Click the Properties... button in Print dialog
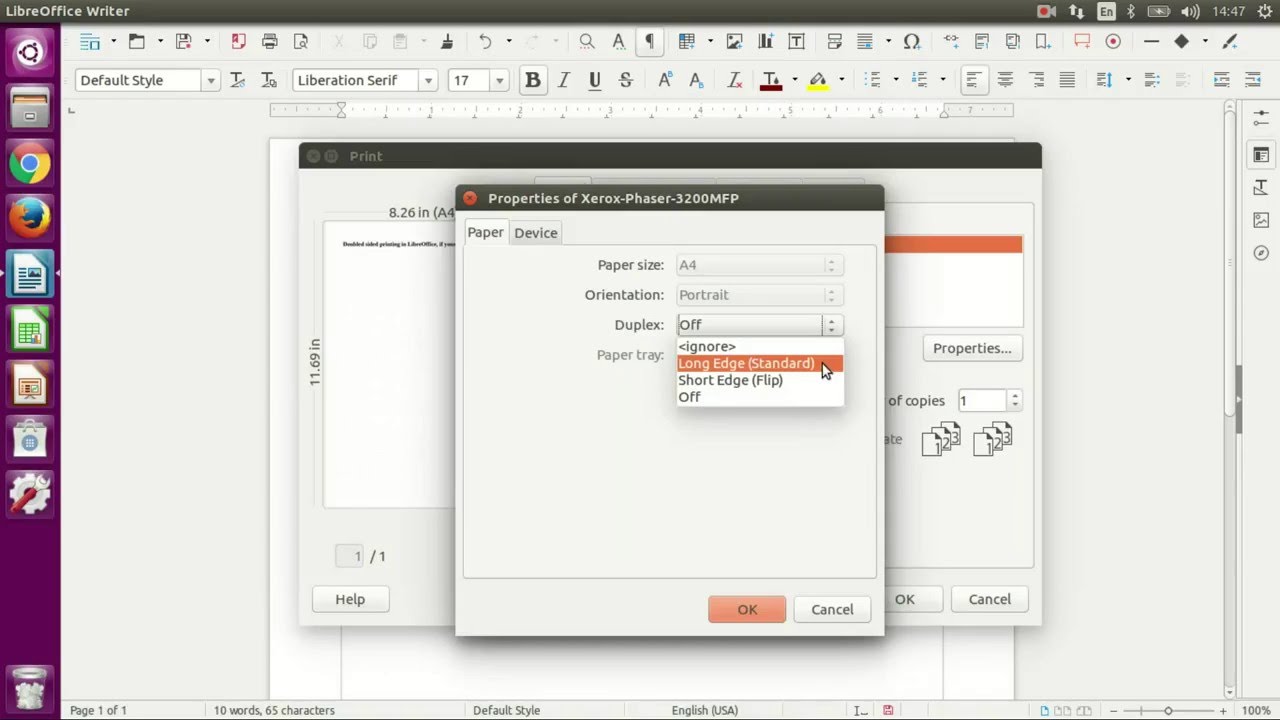This screenshot has width=1280, height=720. pos(972,348)
